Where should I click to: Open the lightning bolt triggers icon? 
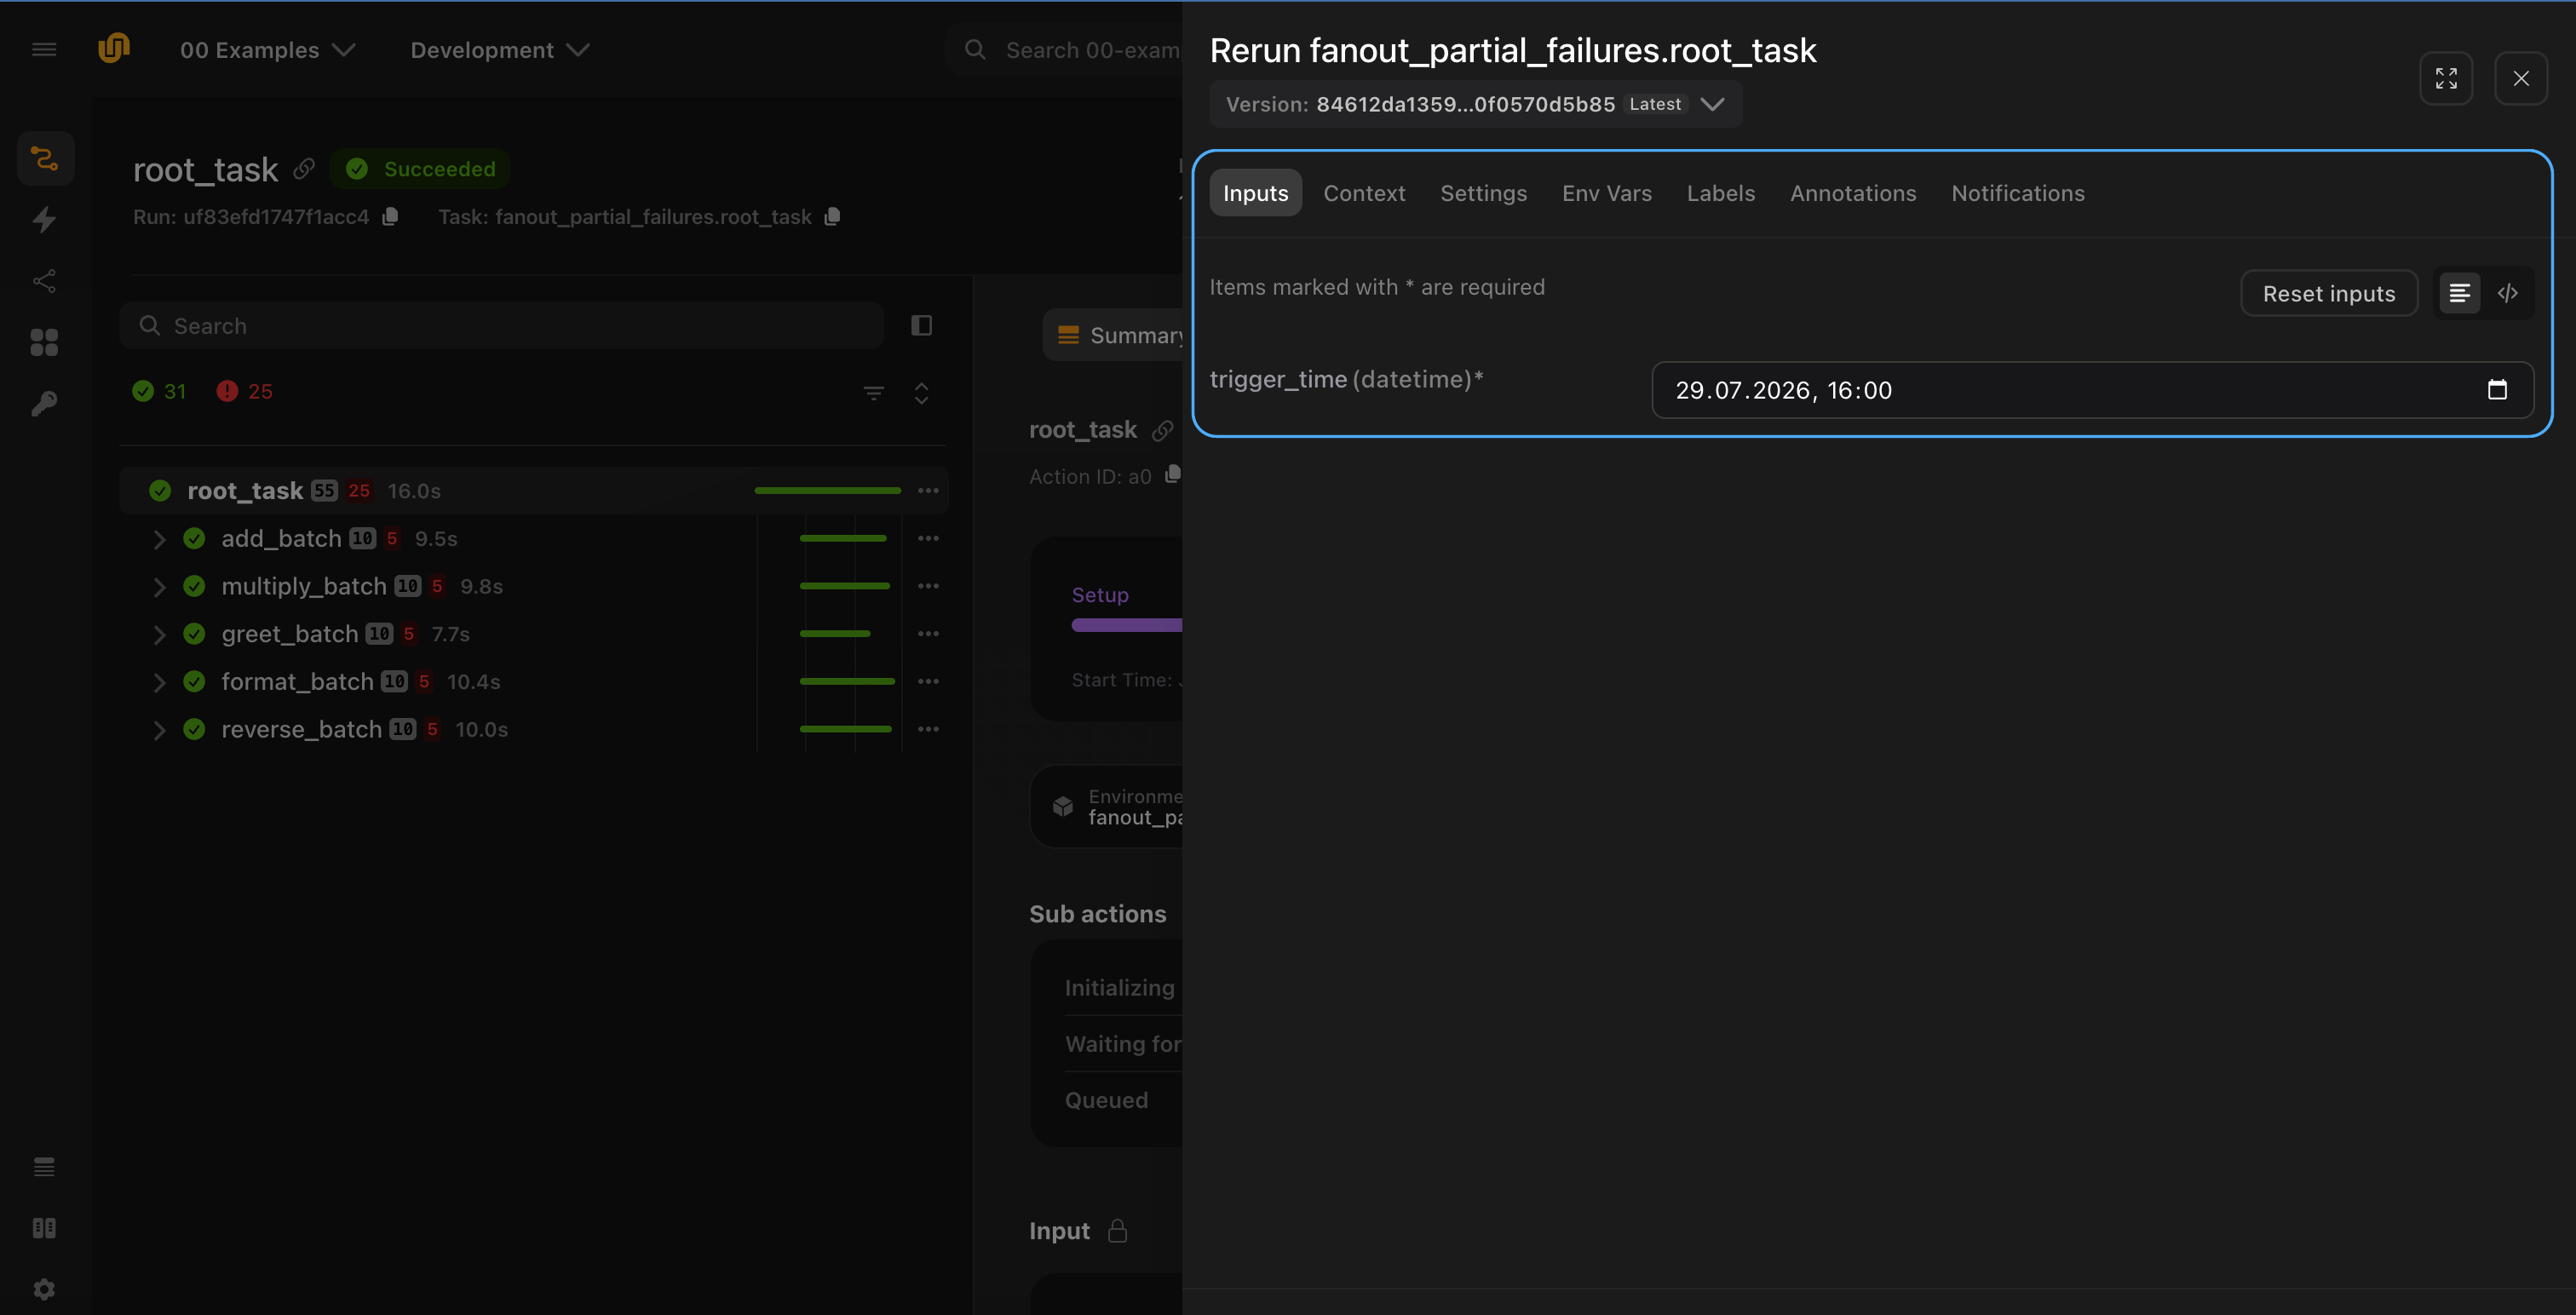(x=45, y=220)
